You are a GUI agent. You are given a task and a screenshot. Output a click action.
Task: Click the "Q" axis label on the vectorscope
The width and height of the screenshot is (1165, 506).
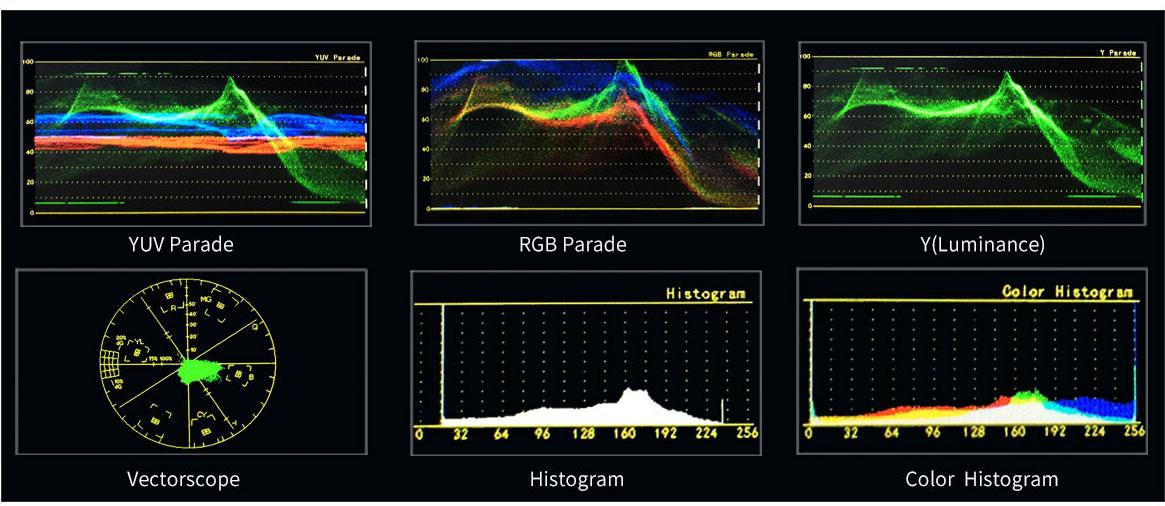point(254,325)
